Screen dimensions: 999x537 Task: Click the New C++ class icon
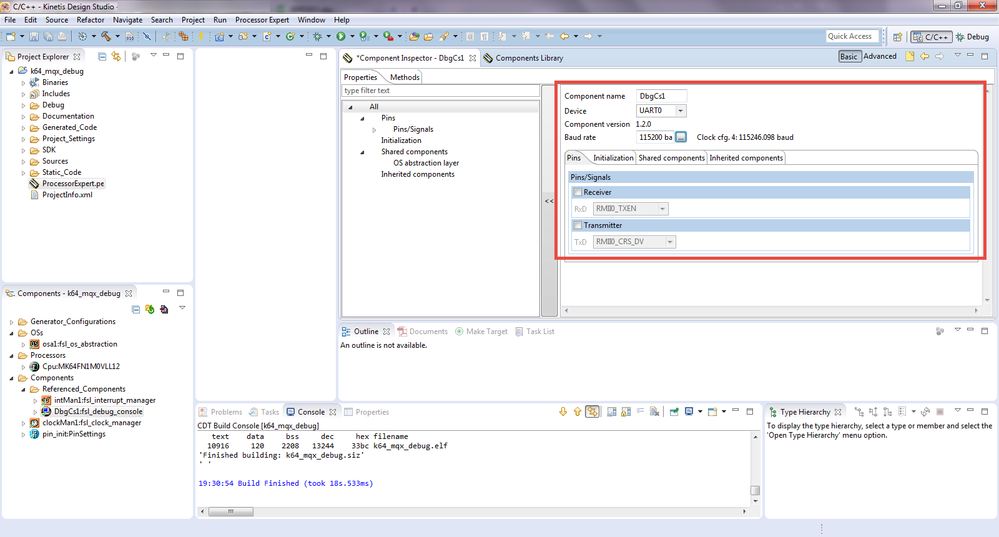(x=290, y=36)
